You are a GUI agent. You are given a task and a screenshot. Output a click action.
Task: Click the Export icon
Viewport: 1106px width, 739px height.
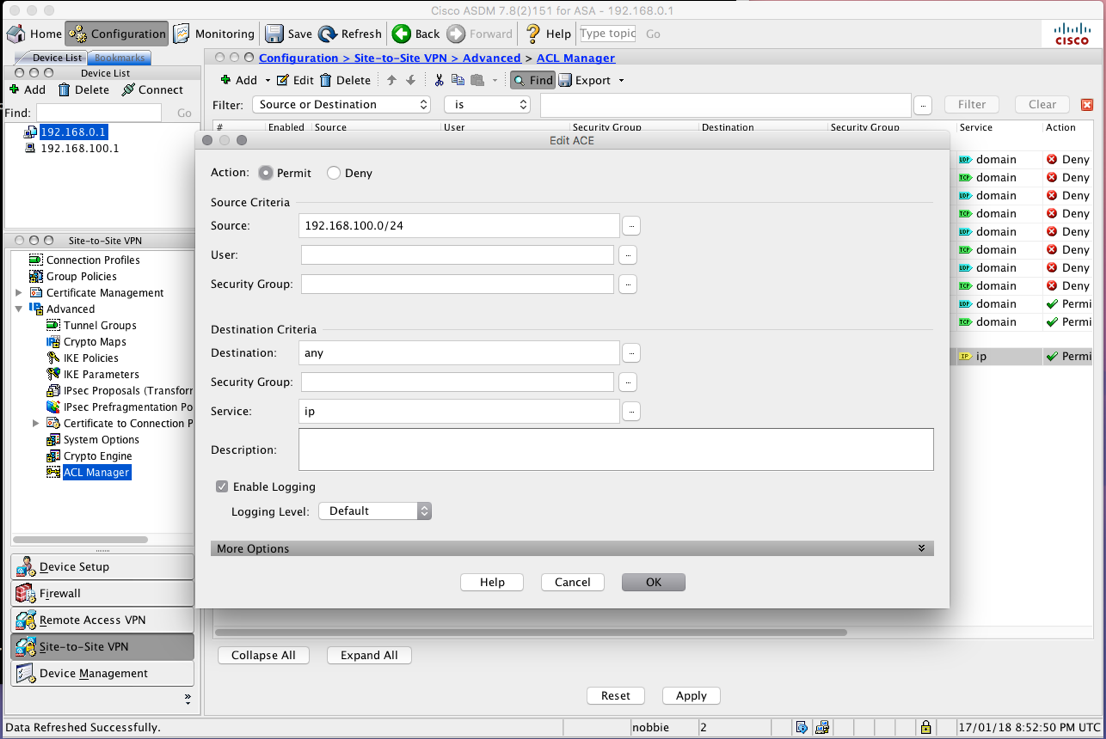pos(565,80)
